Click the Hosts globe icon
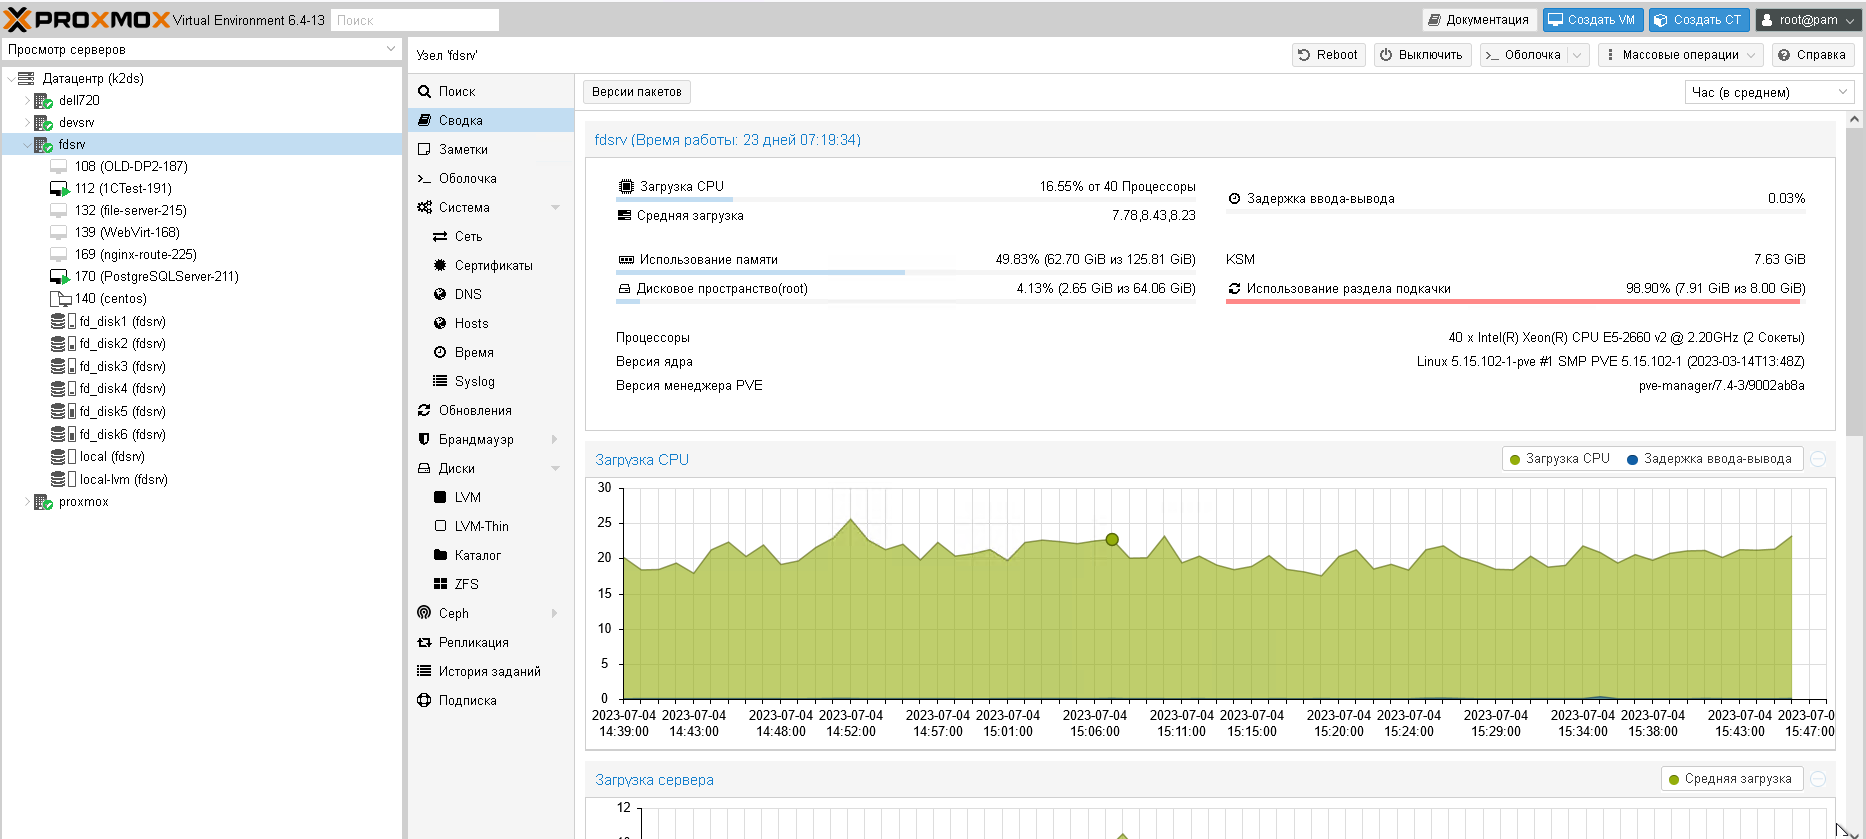Viewport: 1866px width, 839px height. point(440,324)
